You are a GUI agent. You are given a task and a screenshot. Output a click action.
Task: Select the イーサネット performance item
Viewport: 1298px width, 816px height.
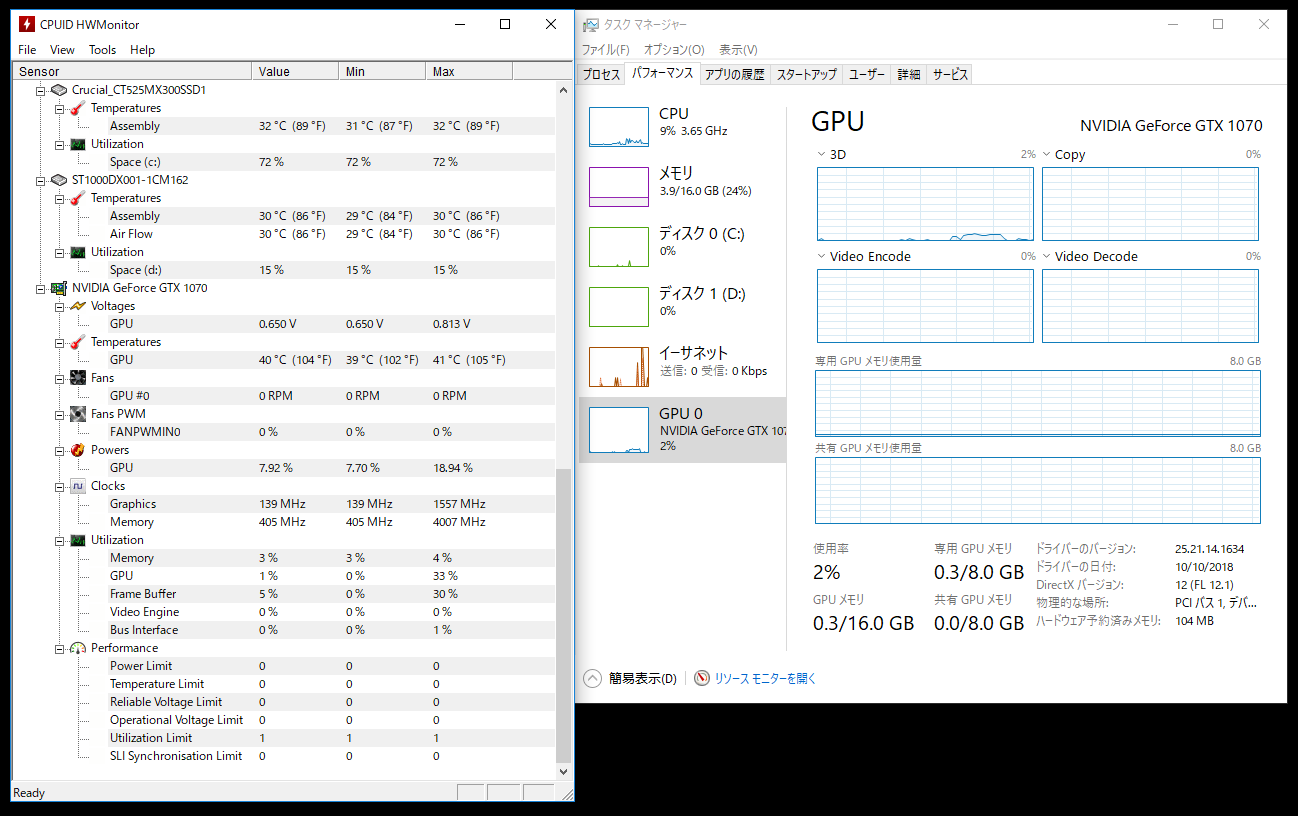click(682, 367)
